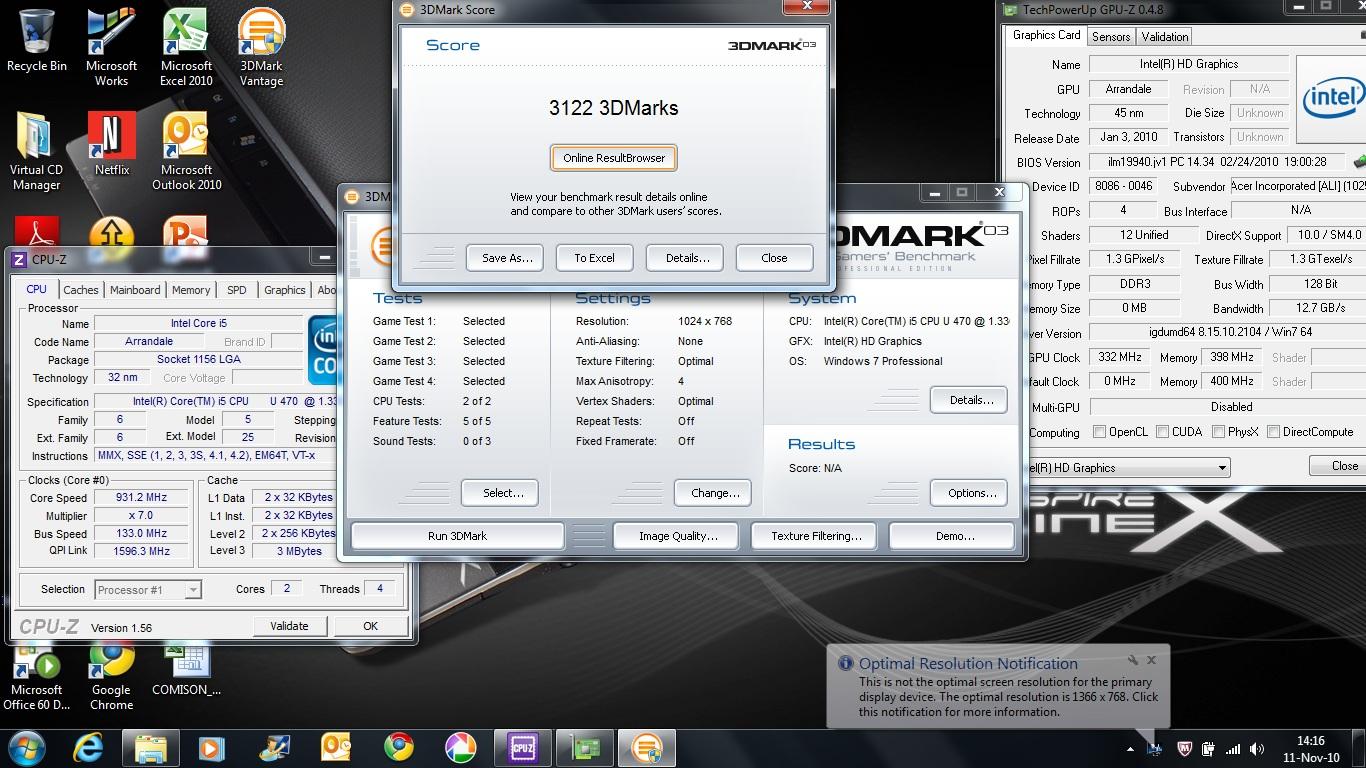The image size is (1366, 768).
Task: Open Windows Explorer from taskbar
Action: tap(151, 747)
